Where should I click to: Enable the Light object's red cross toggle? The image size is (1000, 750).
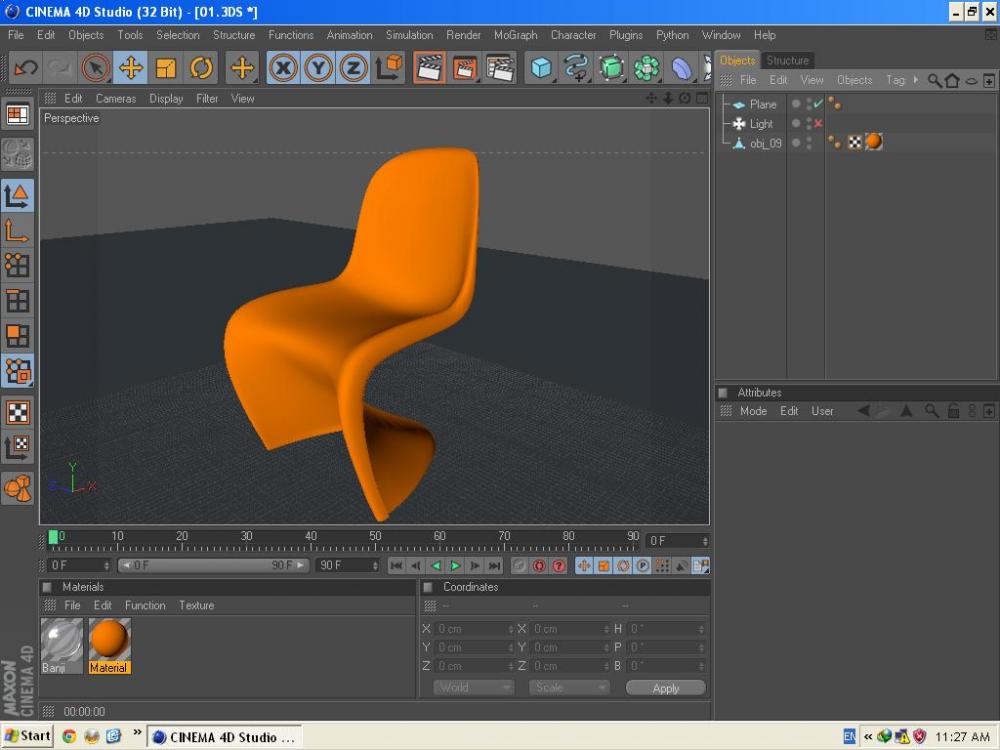[x=818, y=124]
